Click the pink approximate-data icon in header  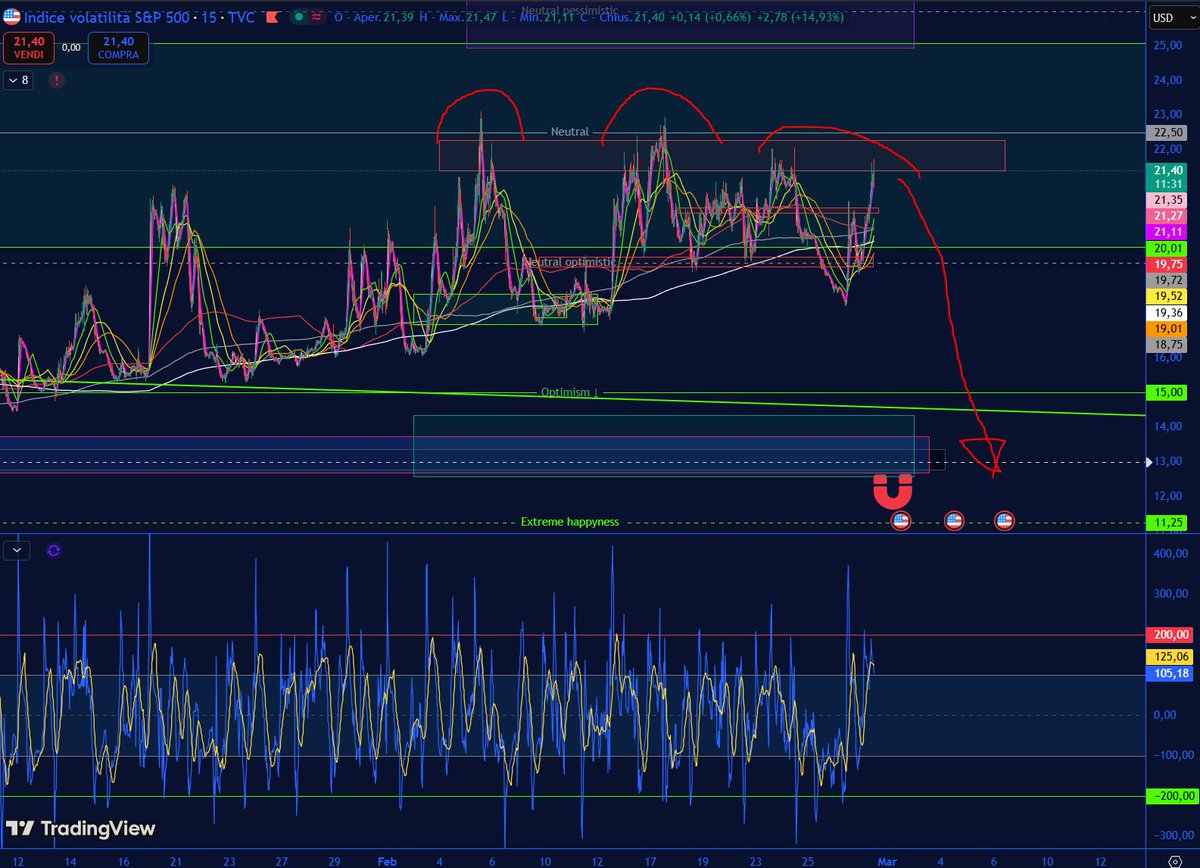pyautogui.click(x=314, y=17)
